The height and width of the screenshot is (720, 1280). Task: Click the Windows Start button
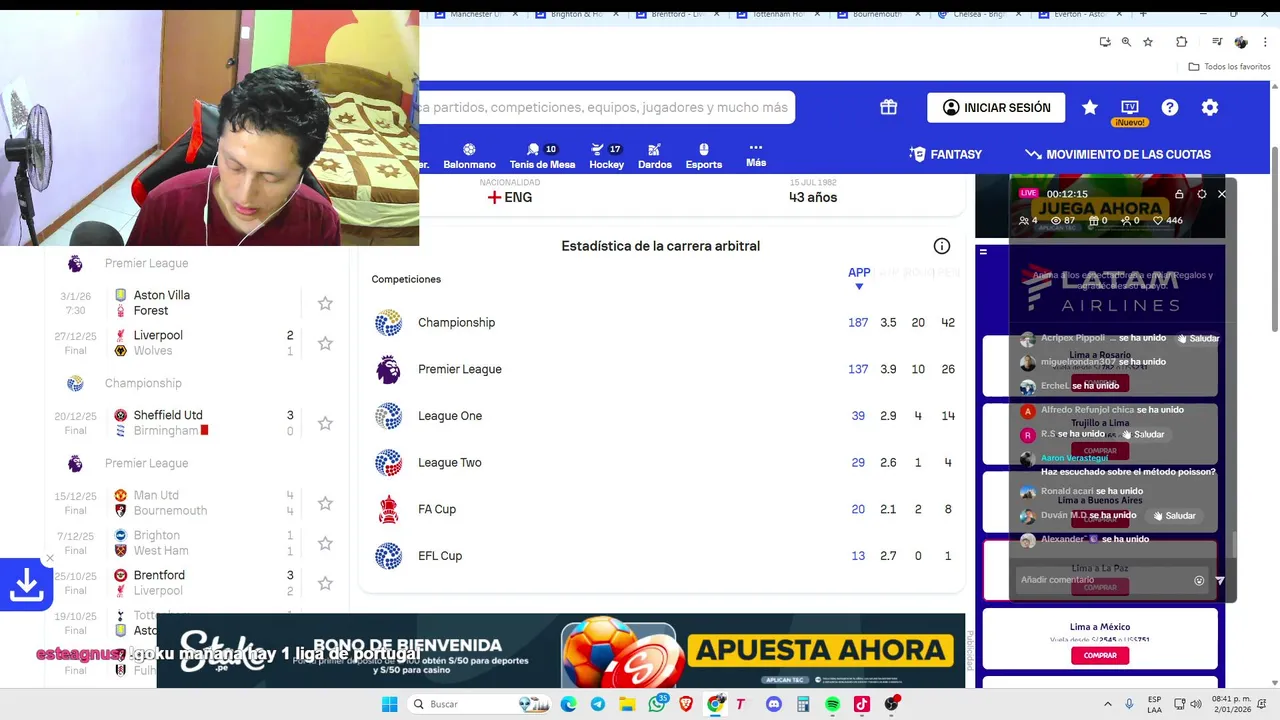coord(390,704)
